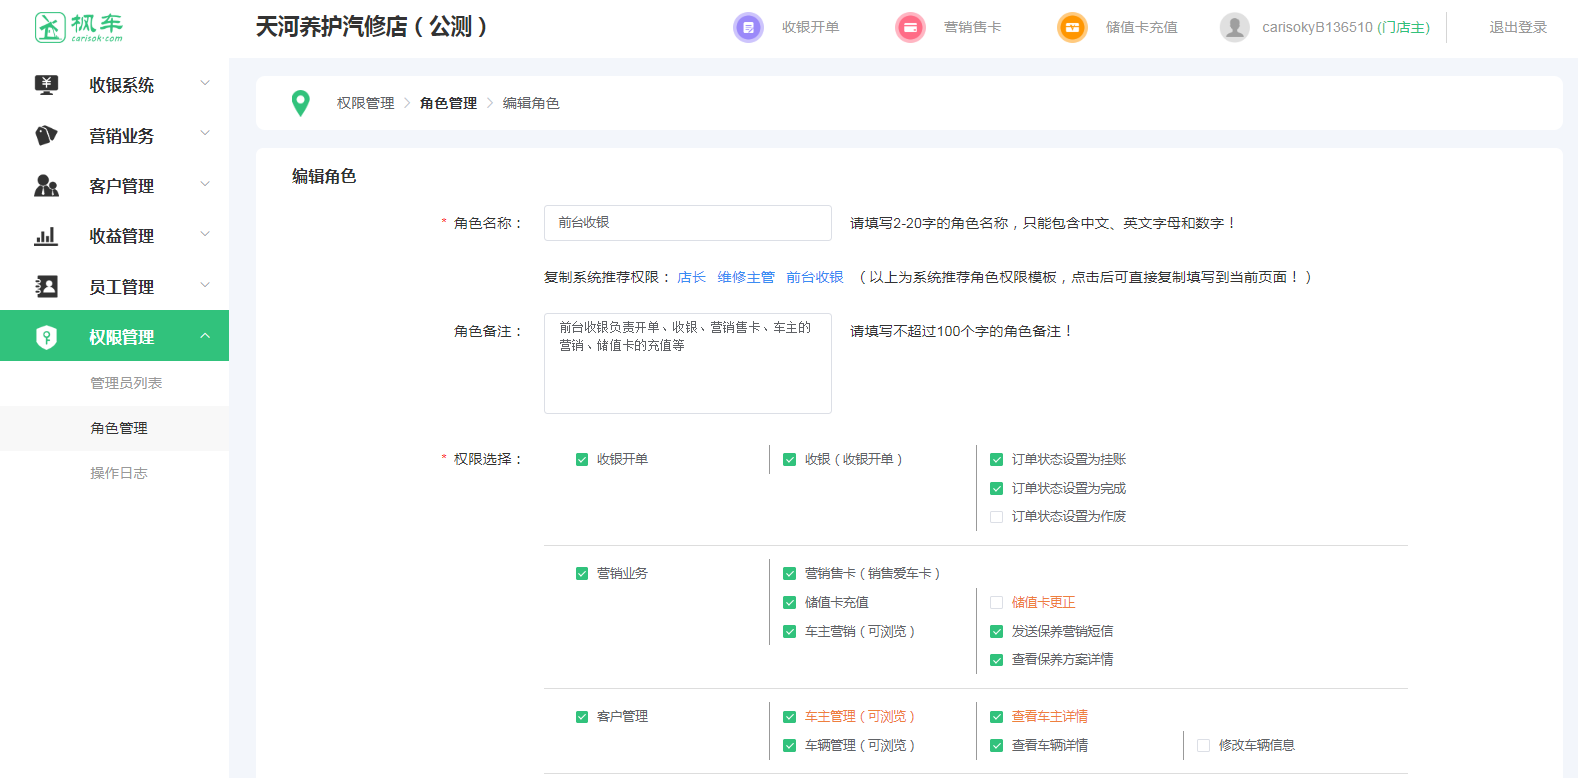
Task: Click 退出登录 to log out
Action: point(1517,27)
